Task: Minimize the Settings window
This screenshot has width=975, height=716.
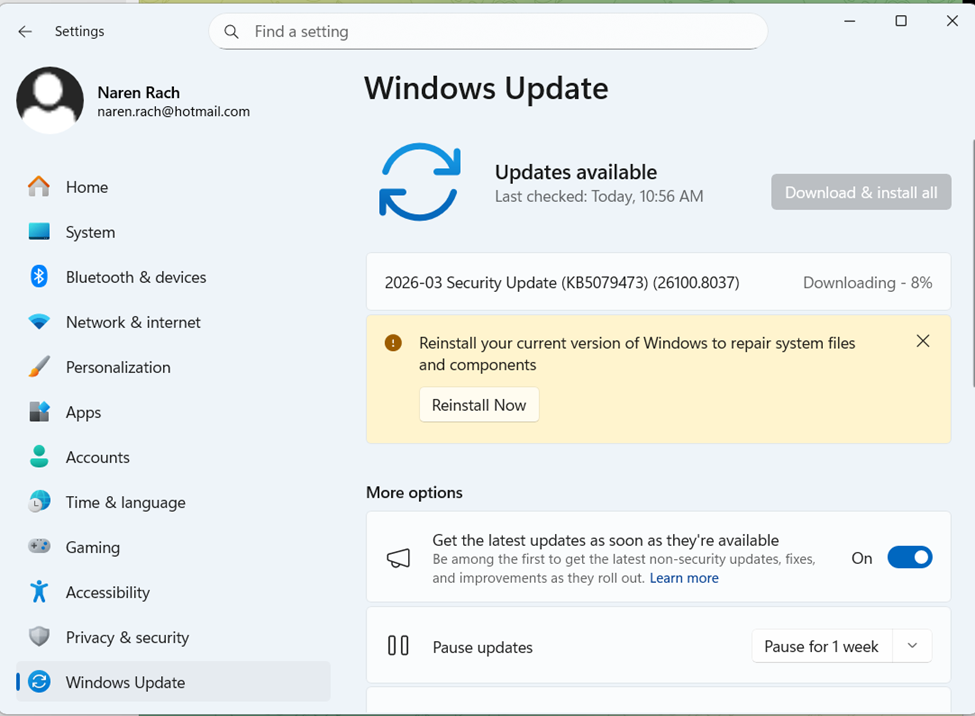Action: pyautogui.click(x=849, y=21)
